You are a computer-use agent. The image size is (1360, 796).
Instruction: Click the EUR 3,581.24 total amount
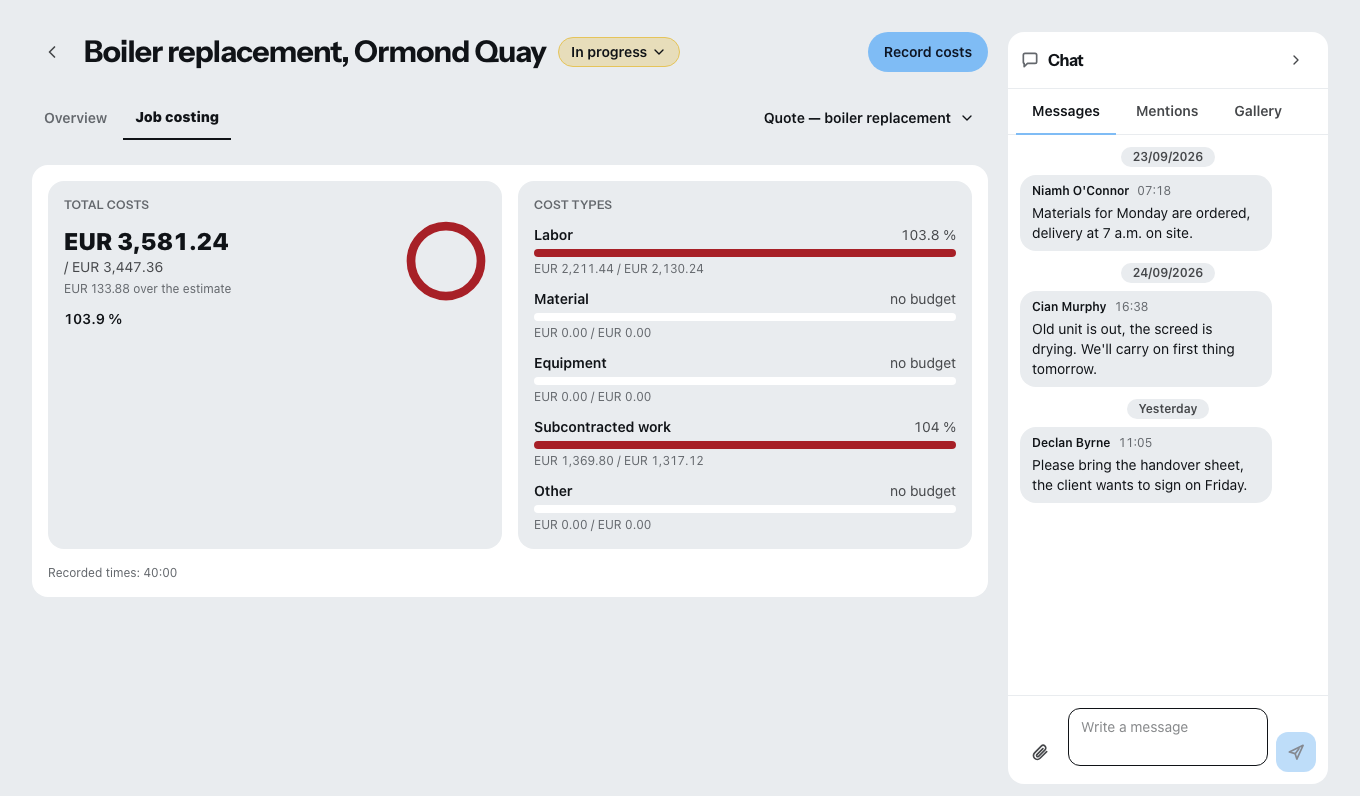(x=146, y=242)
